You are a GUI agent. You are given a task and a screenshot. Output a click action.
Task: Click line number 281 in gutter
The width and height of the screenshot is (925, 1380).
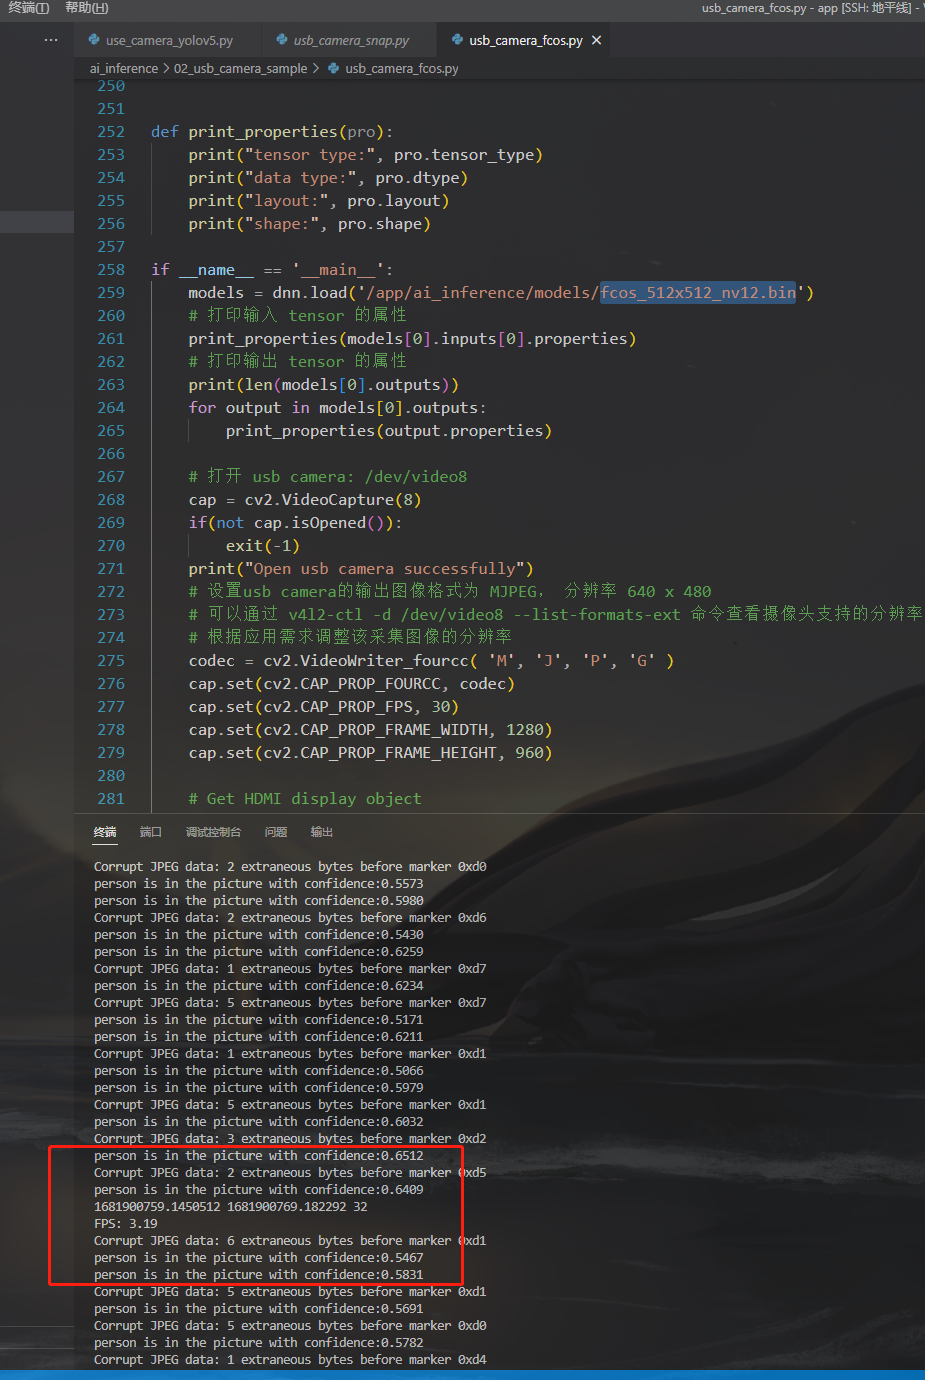(111, 799)
